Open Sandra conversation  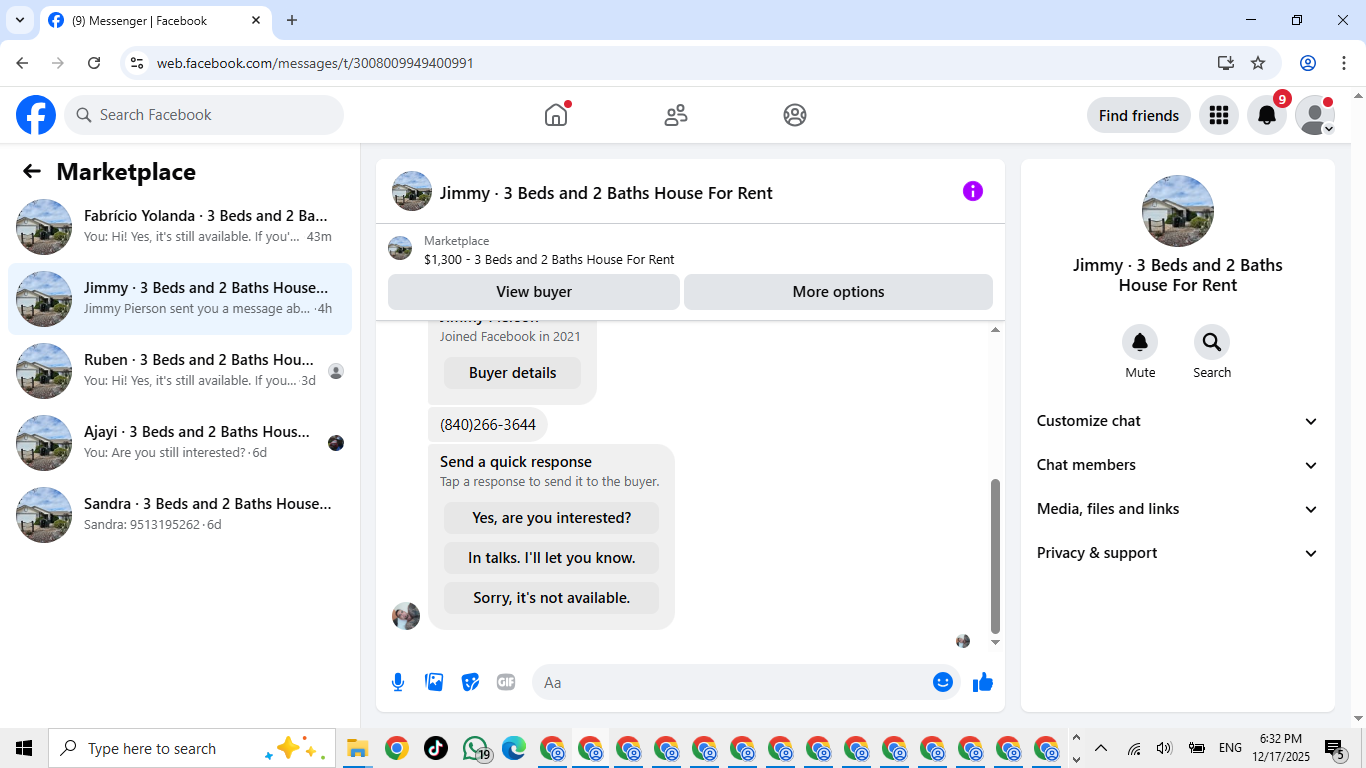180,515
